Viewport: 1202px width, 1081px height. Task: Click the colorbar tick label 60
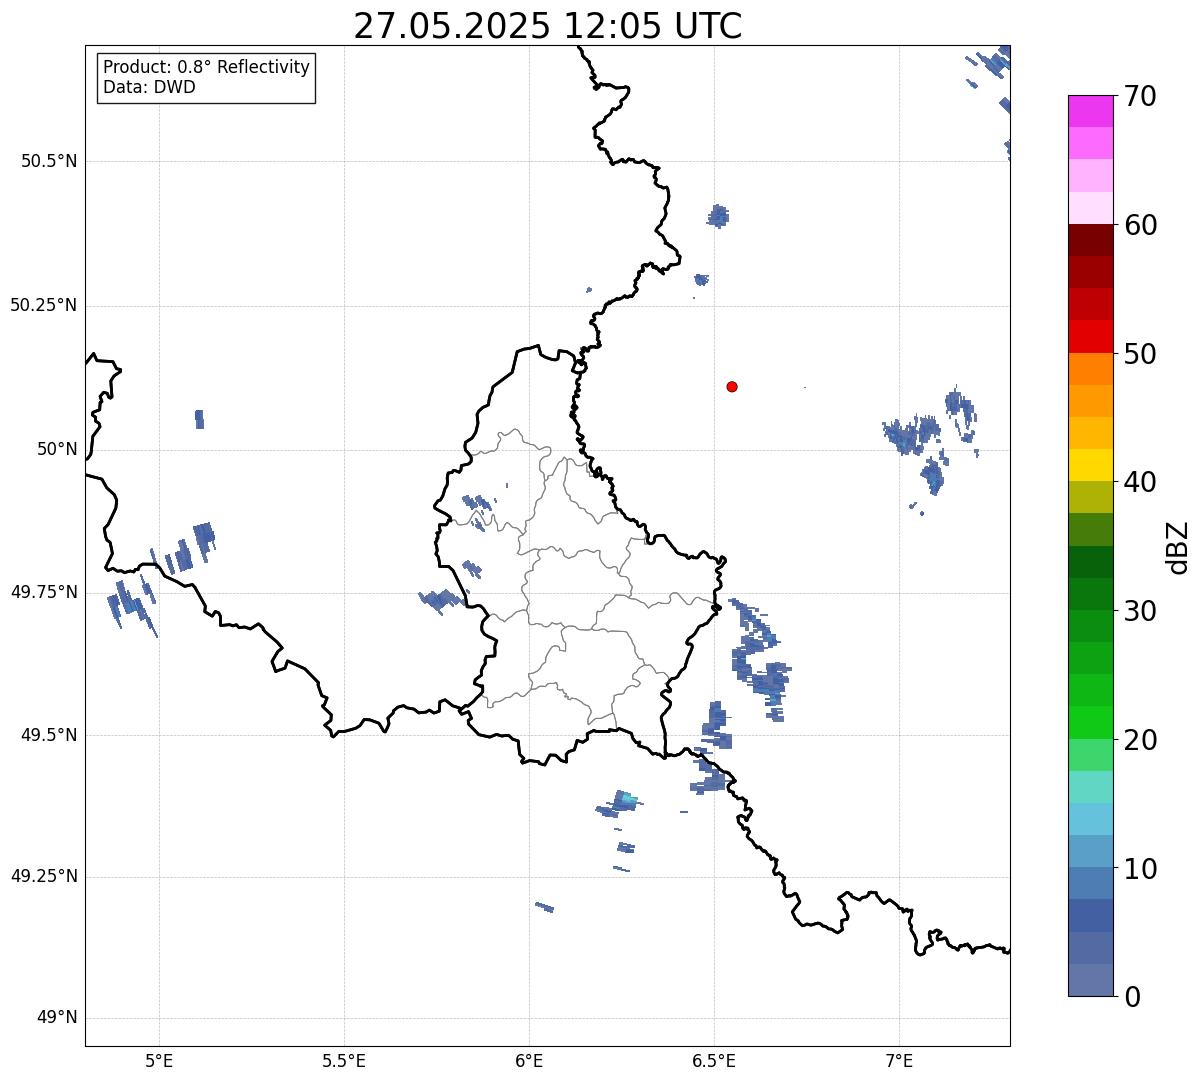click(x=1140, y=225)
